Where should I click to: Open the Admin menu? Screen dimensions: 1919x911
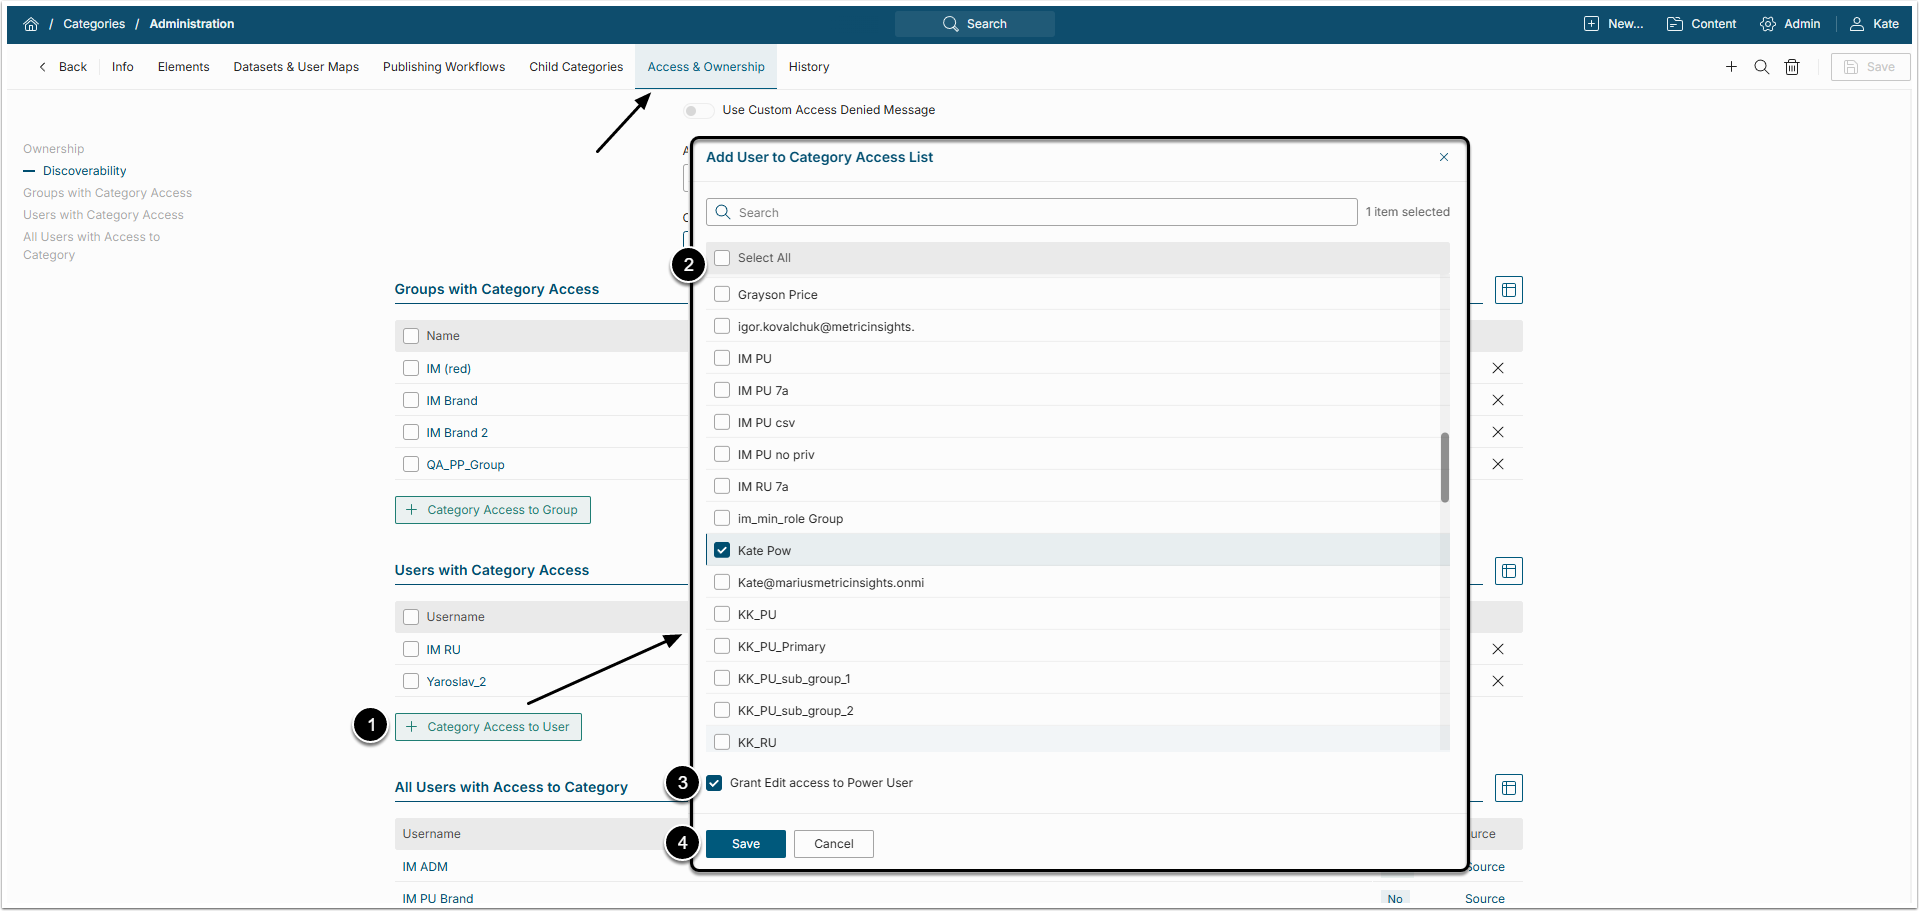coord(1790,24)
